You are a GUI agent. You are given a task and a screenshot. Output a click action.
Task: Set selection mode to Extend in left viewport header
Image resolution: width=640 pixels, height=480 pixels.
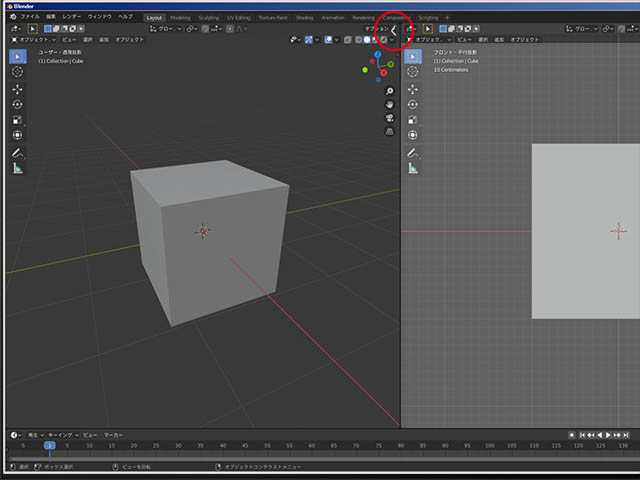pyautogui.click(x=56, y=29)
